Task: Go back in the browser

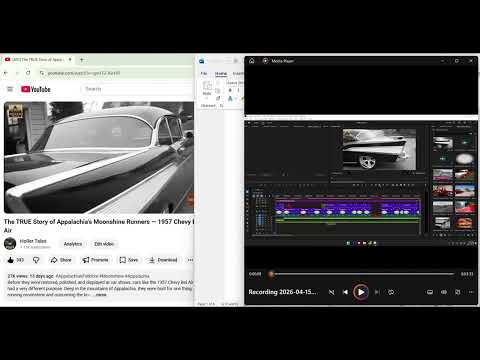Action: [x=6, y=73]
